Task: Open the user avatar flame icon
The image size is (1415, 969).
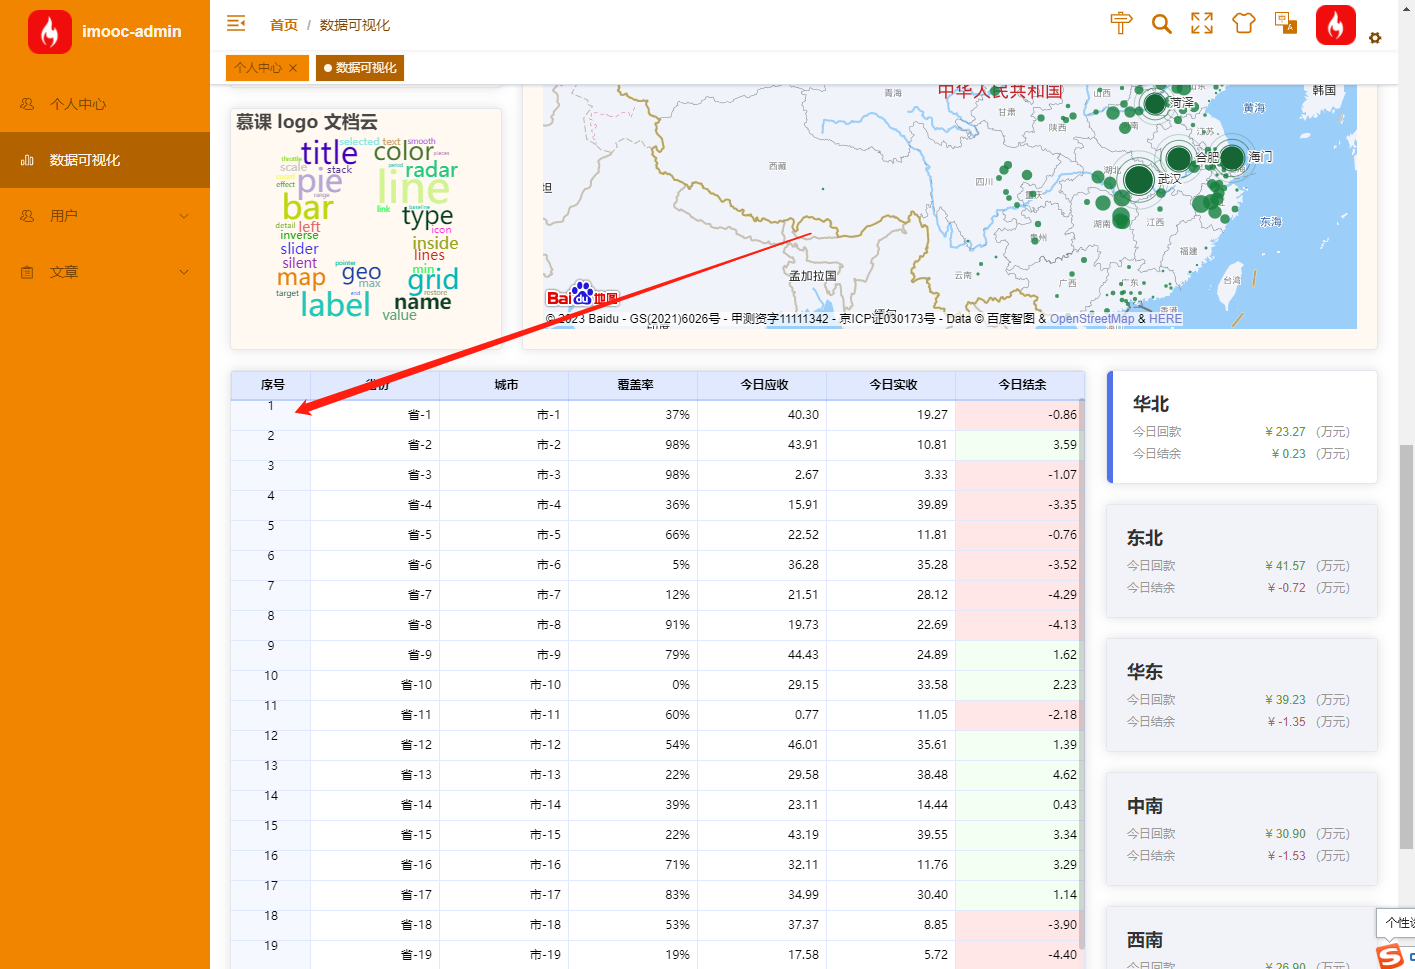Action: coord(1336,25)
